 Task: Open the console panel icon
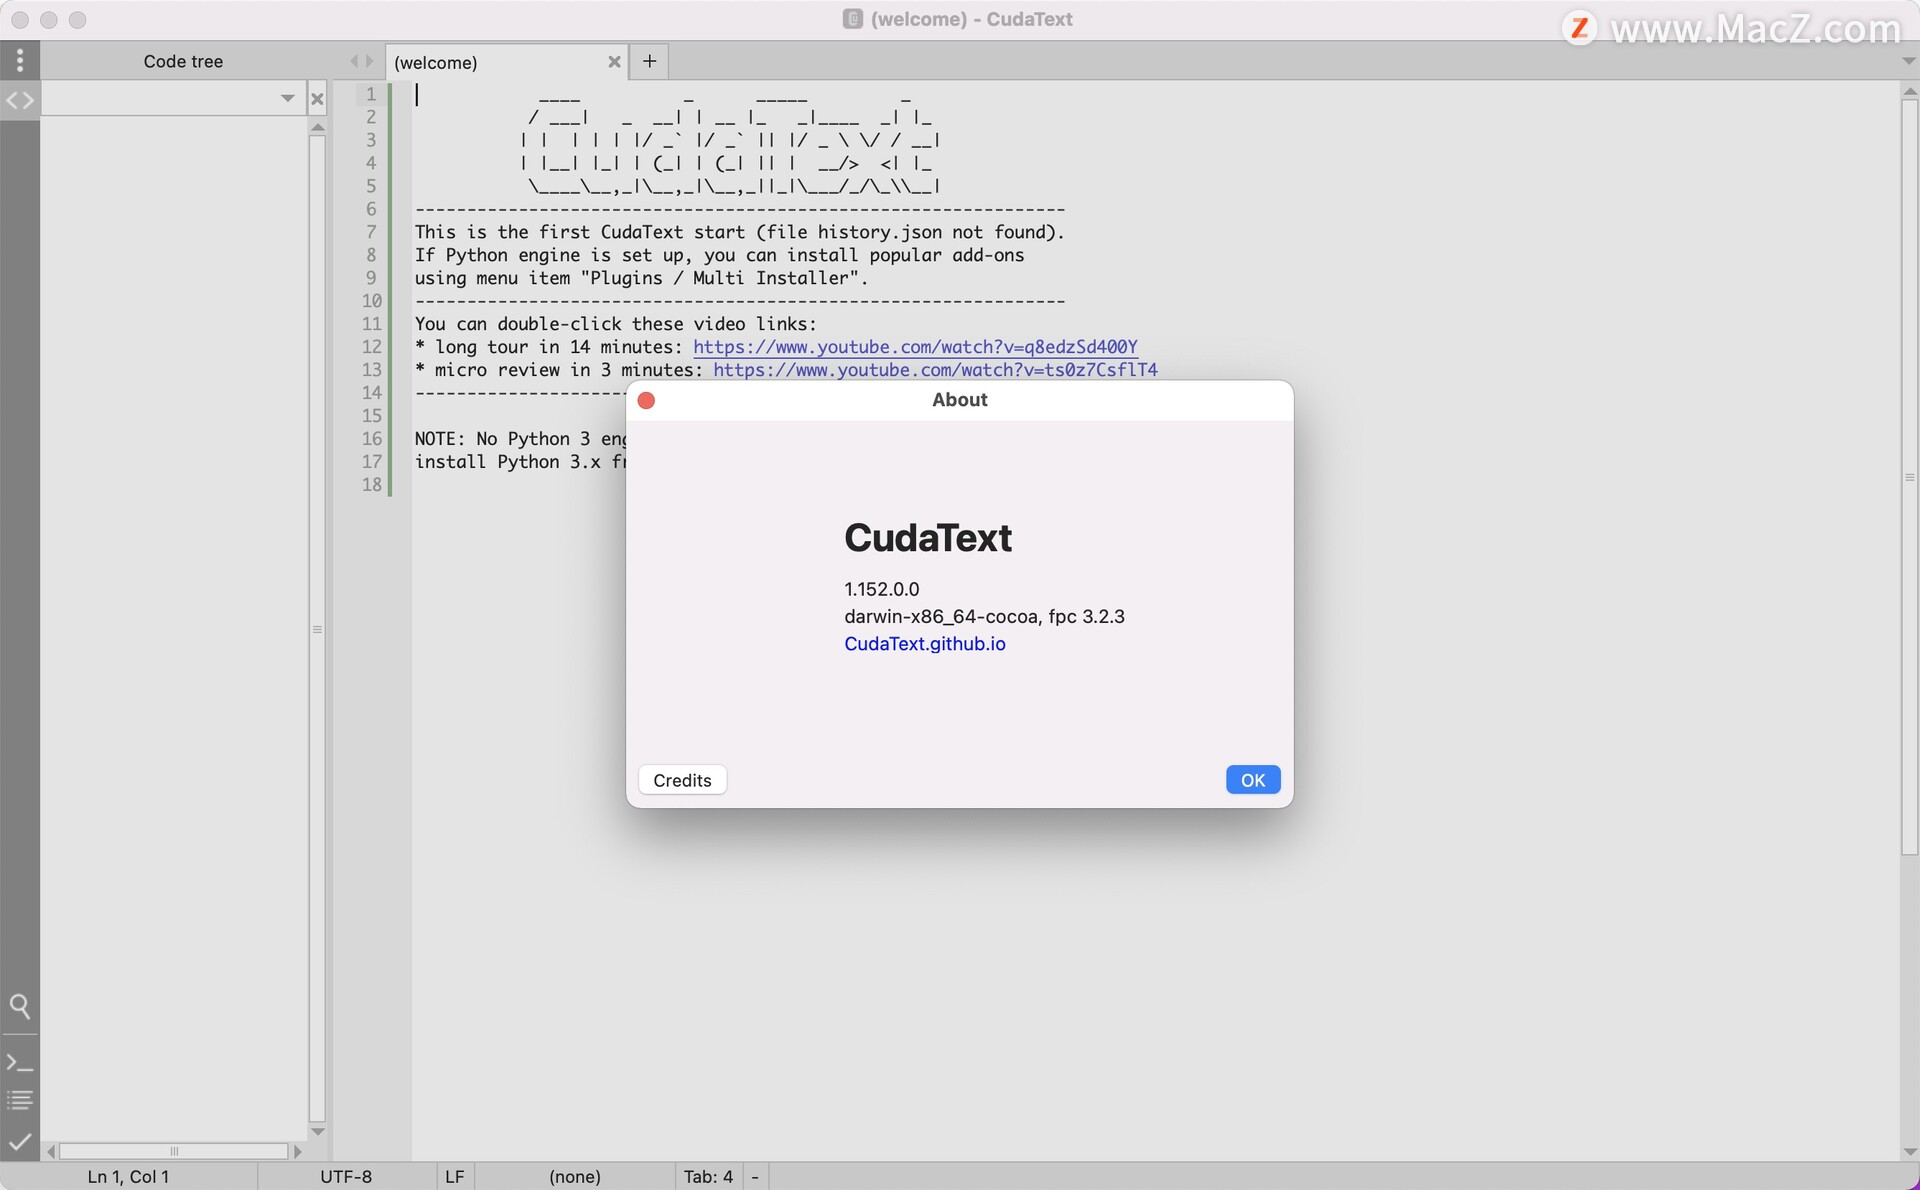coord(19,1062)
